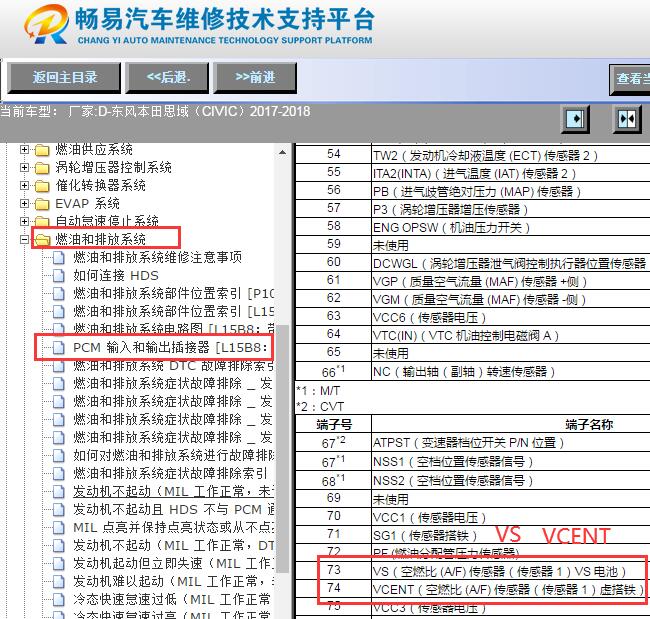
Task: Click the 返回主目录 button
Action: (x=64, y=78)
